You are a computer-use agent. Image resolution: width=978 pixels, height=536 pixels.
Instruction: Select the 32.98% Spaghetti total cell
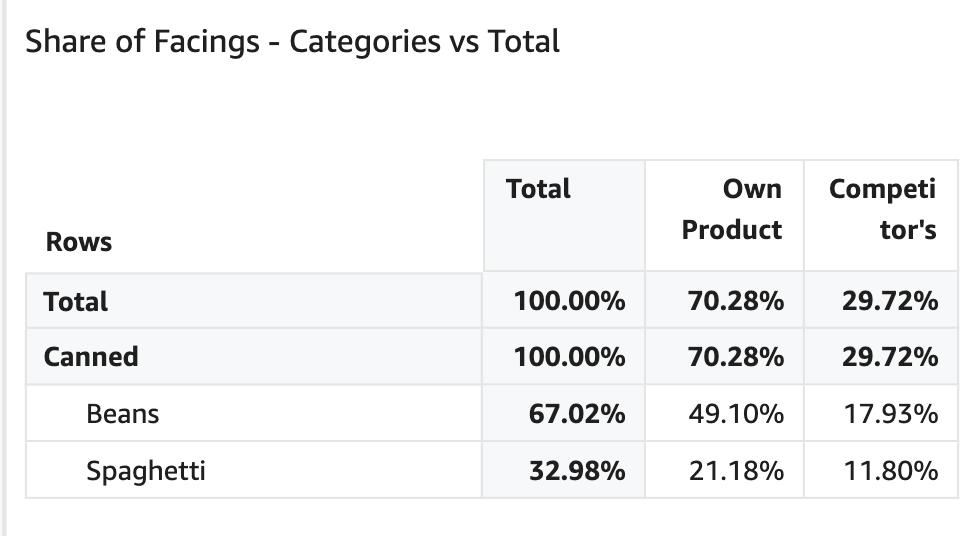click(x=577, y=470)
